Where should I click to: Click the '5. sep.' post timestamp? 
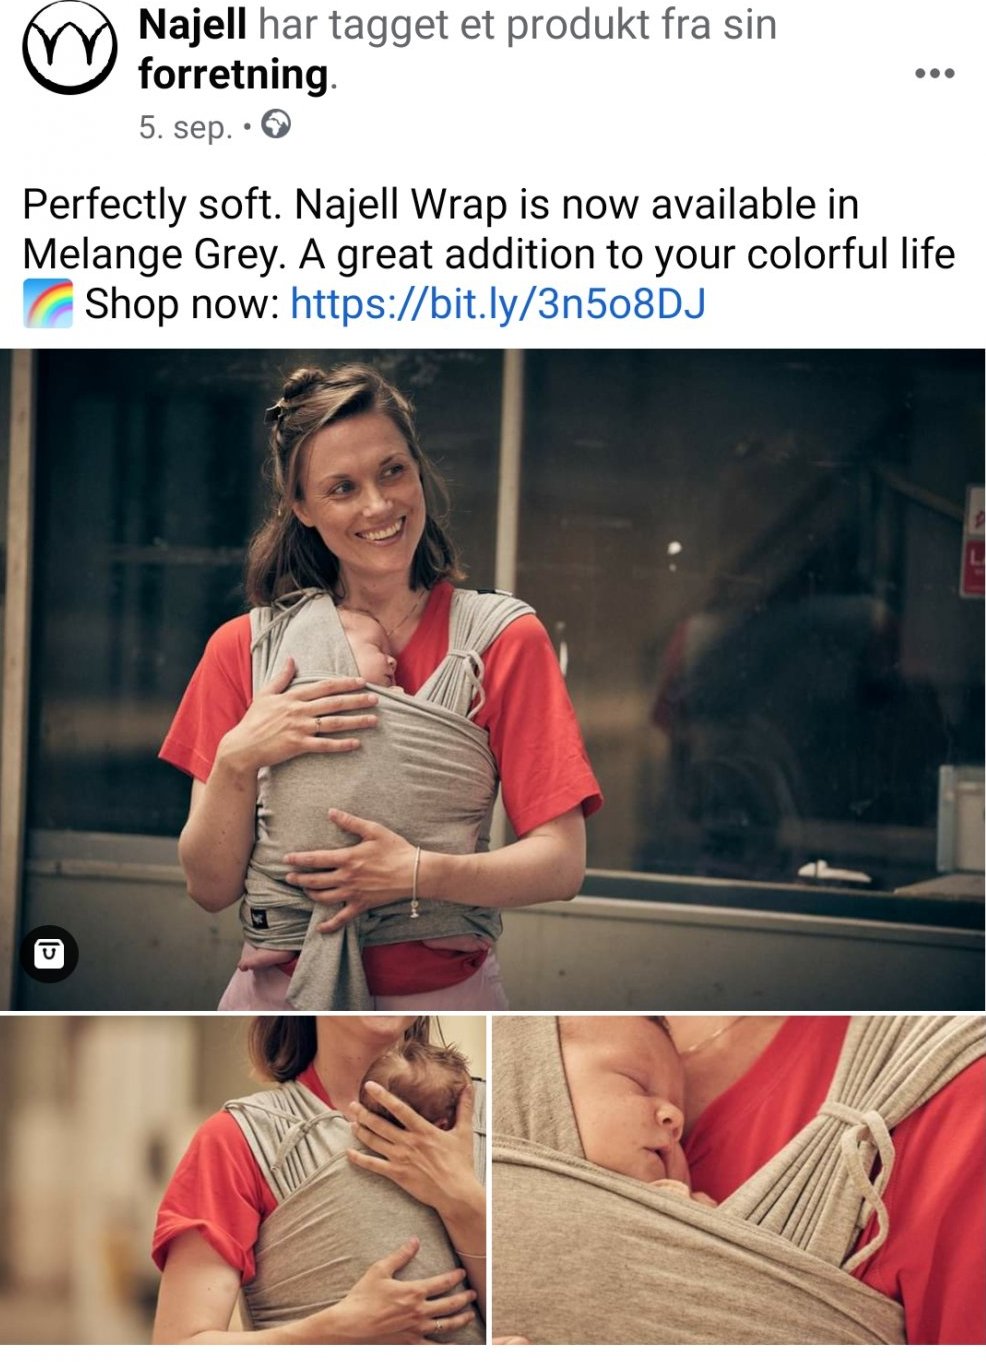coord(185,128)
